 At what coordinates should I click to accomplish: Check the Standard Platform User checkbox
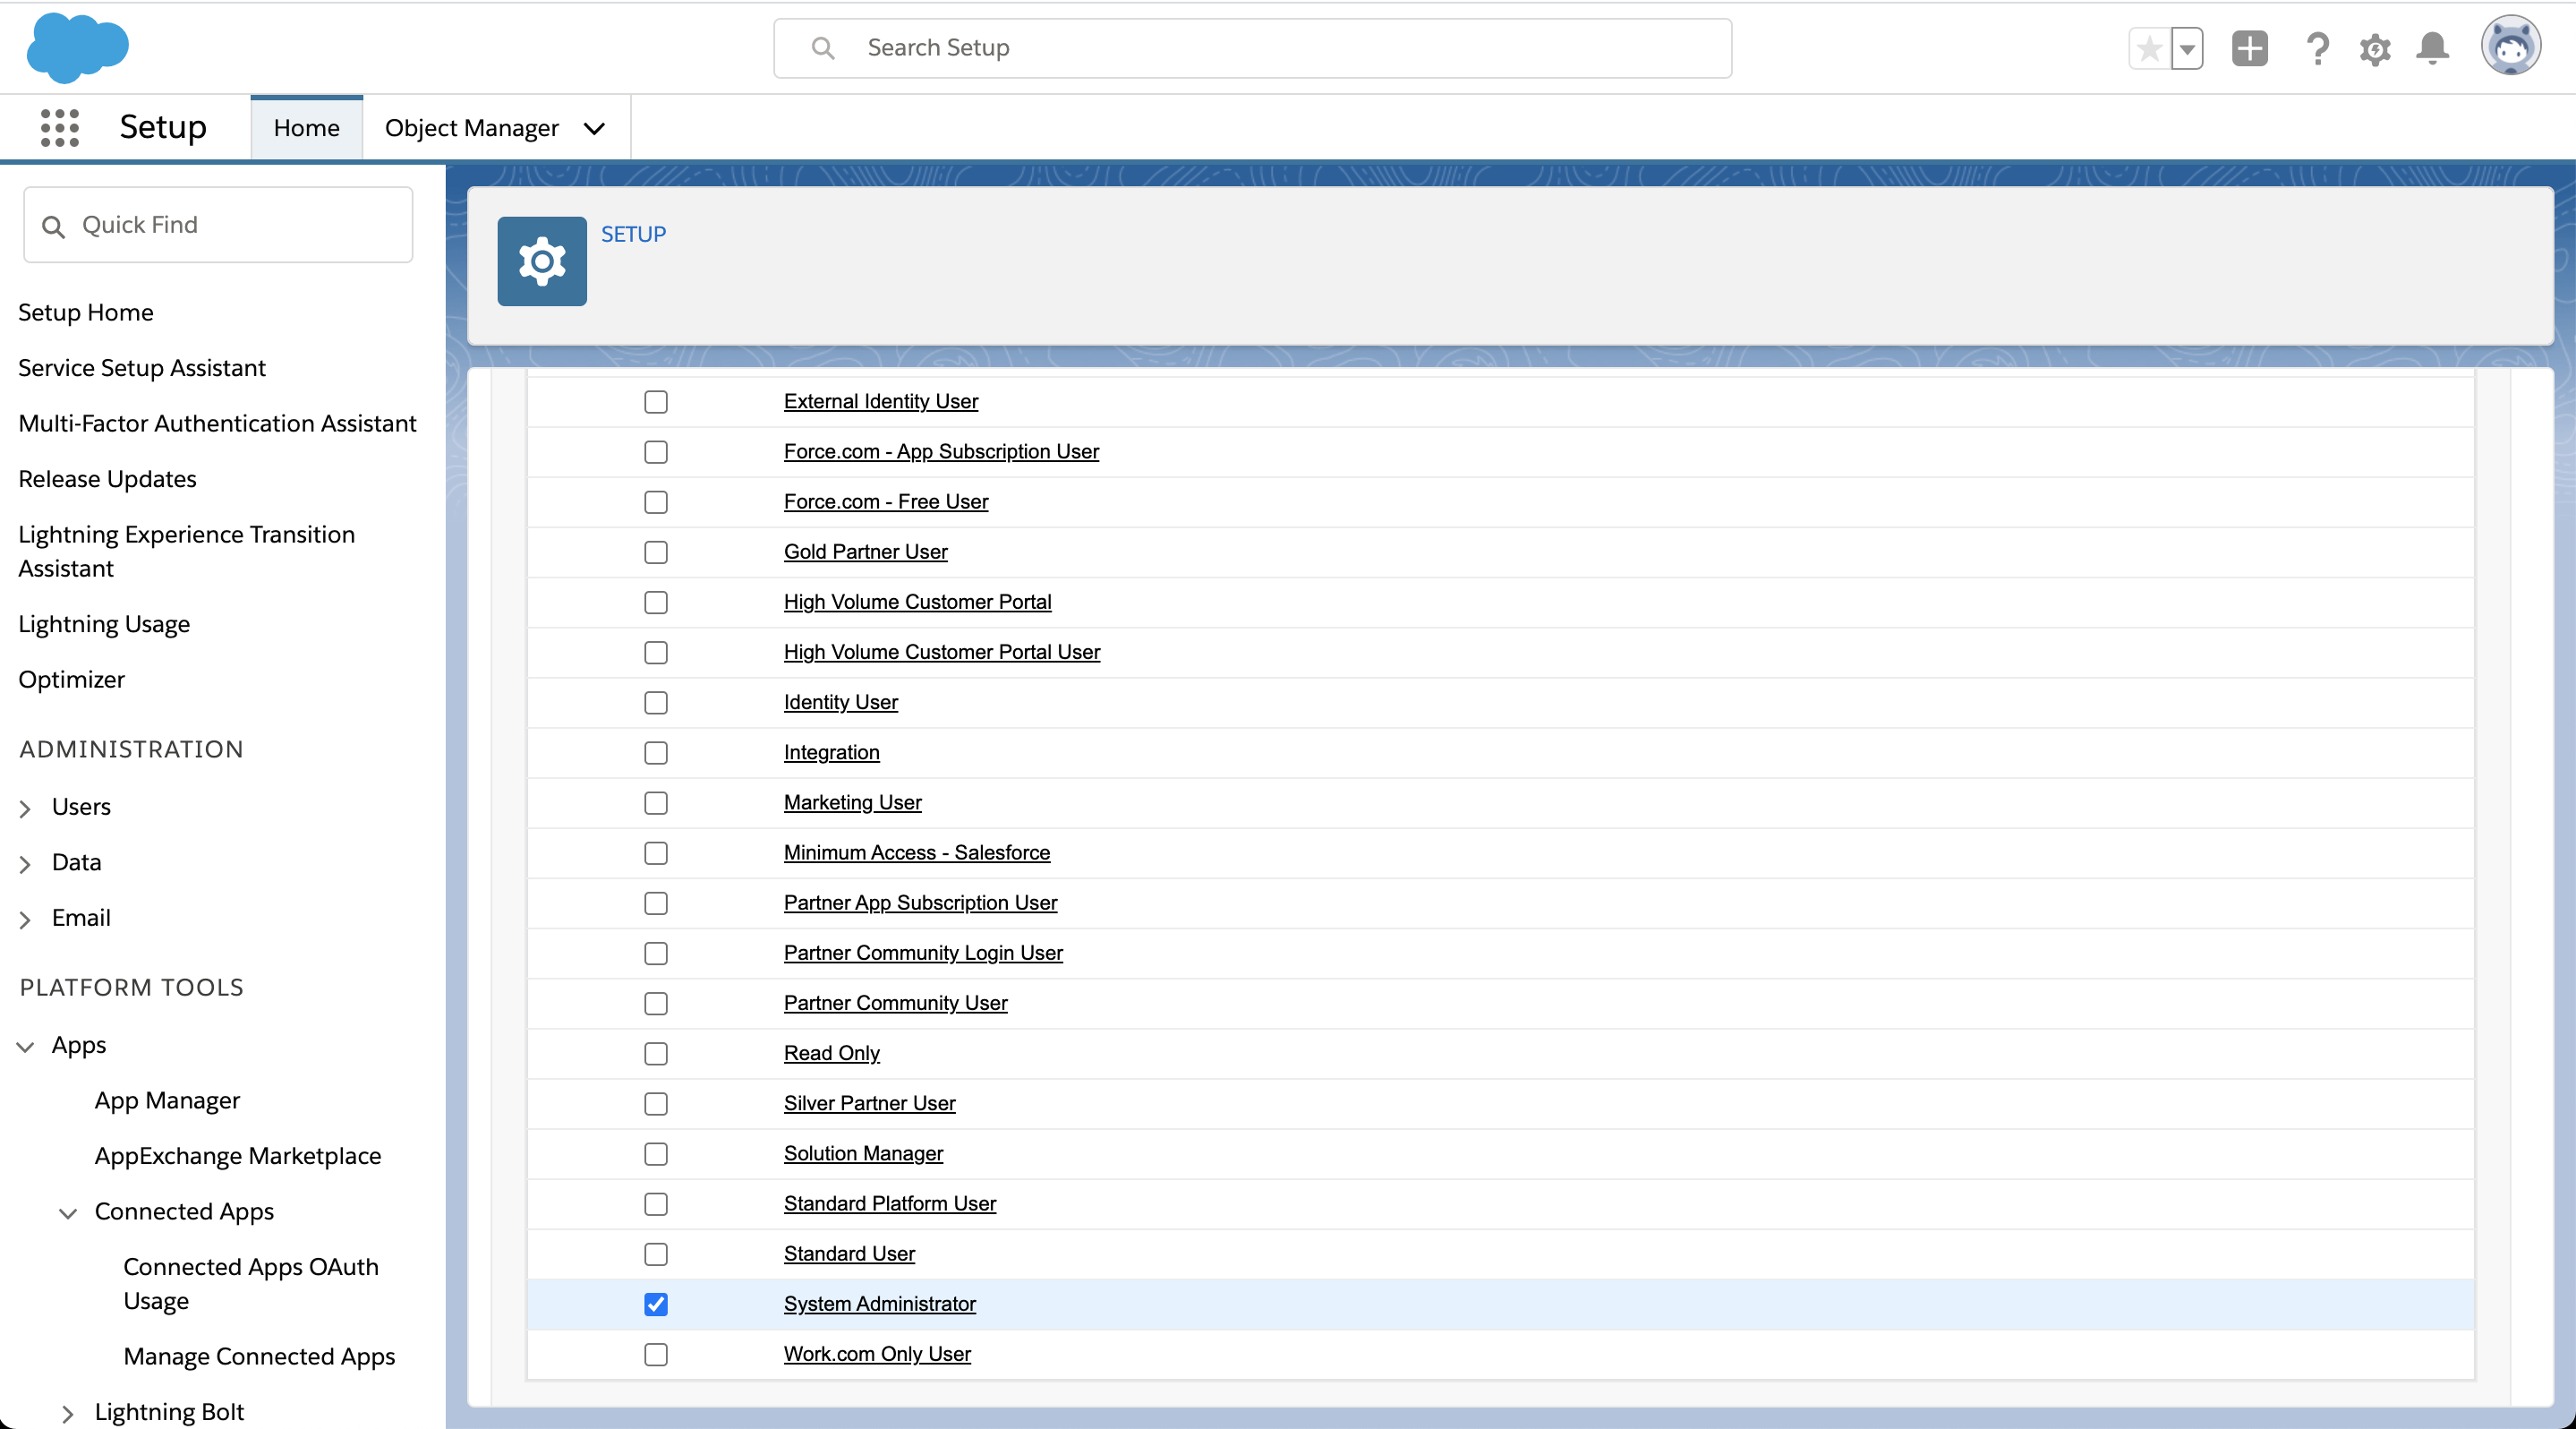pyautogui.click(x=656, y=1204)
